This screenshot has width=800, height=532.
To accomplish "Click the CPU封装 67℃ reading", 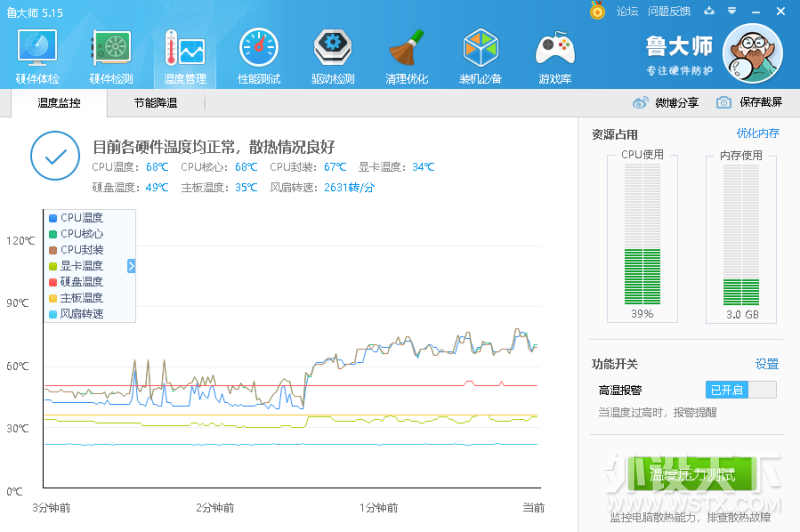I will tap(308, 167).
